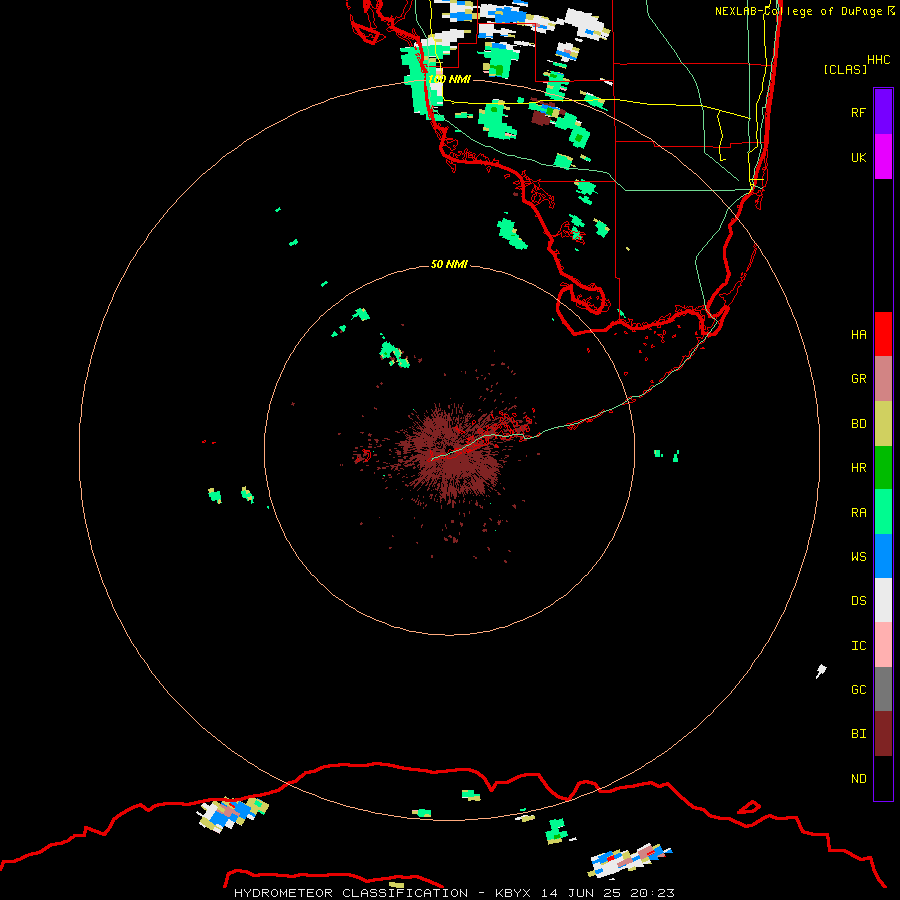Viewport: 900px width, 900px height.
Task: Click the KBYX radar site identifier
Action: point(513,893)
